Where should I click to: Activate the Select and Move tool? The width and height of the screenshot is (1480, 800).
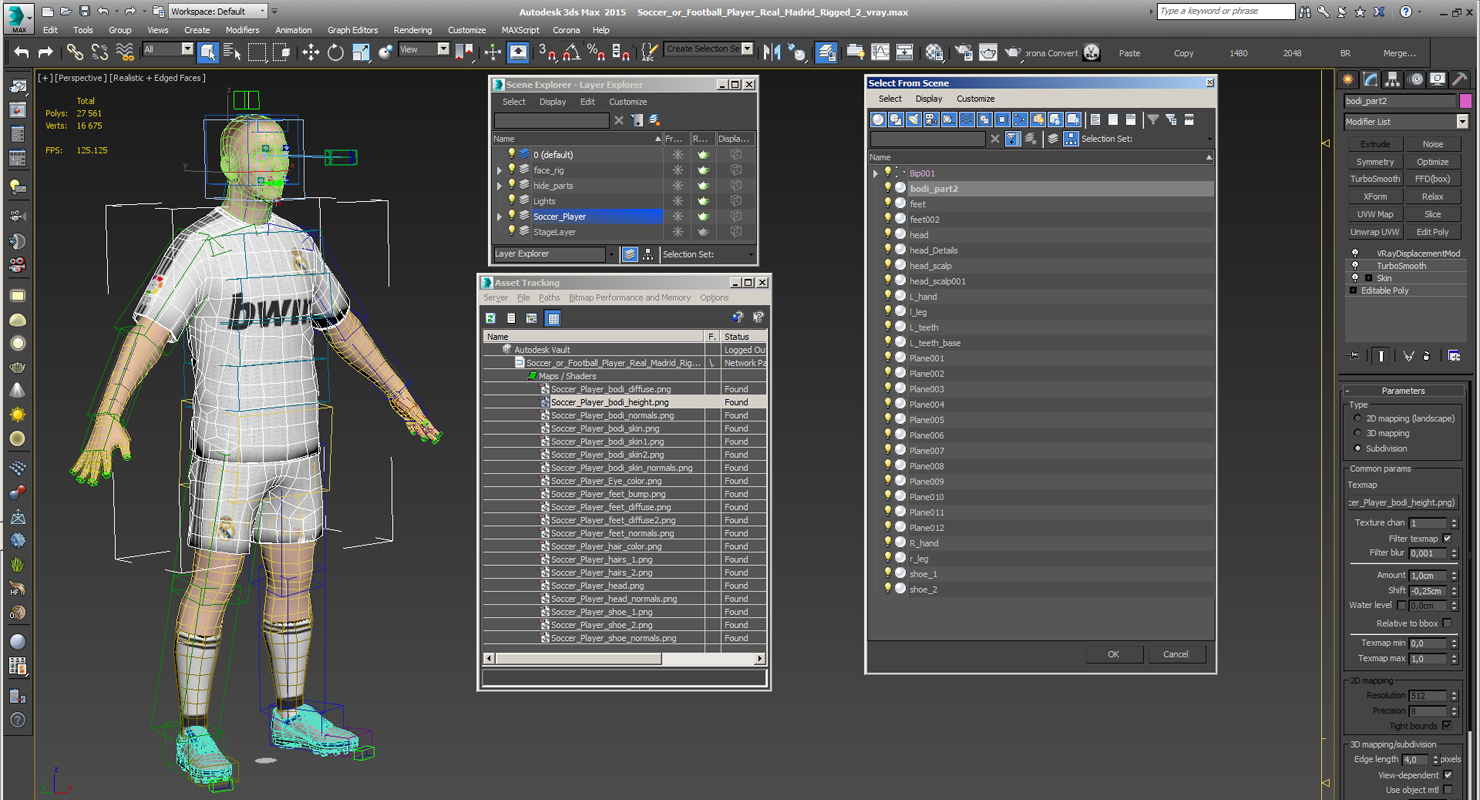[311, 52]
